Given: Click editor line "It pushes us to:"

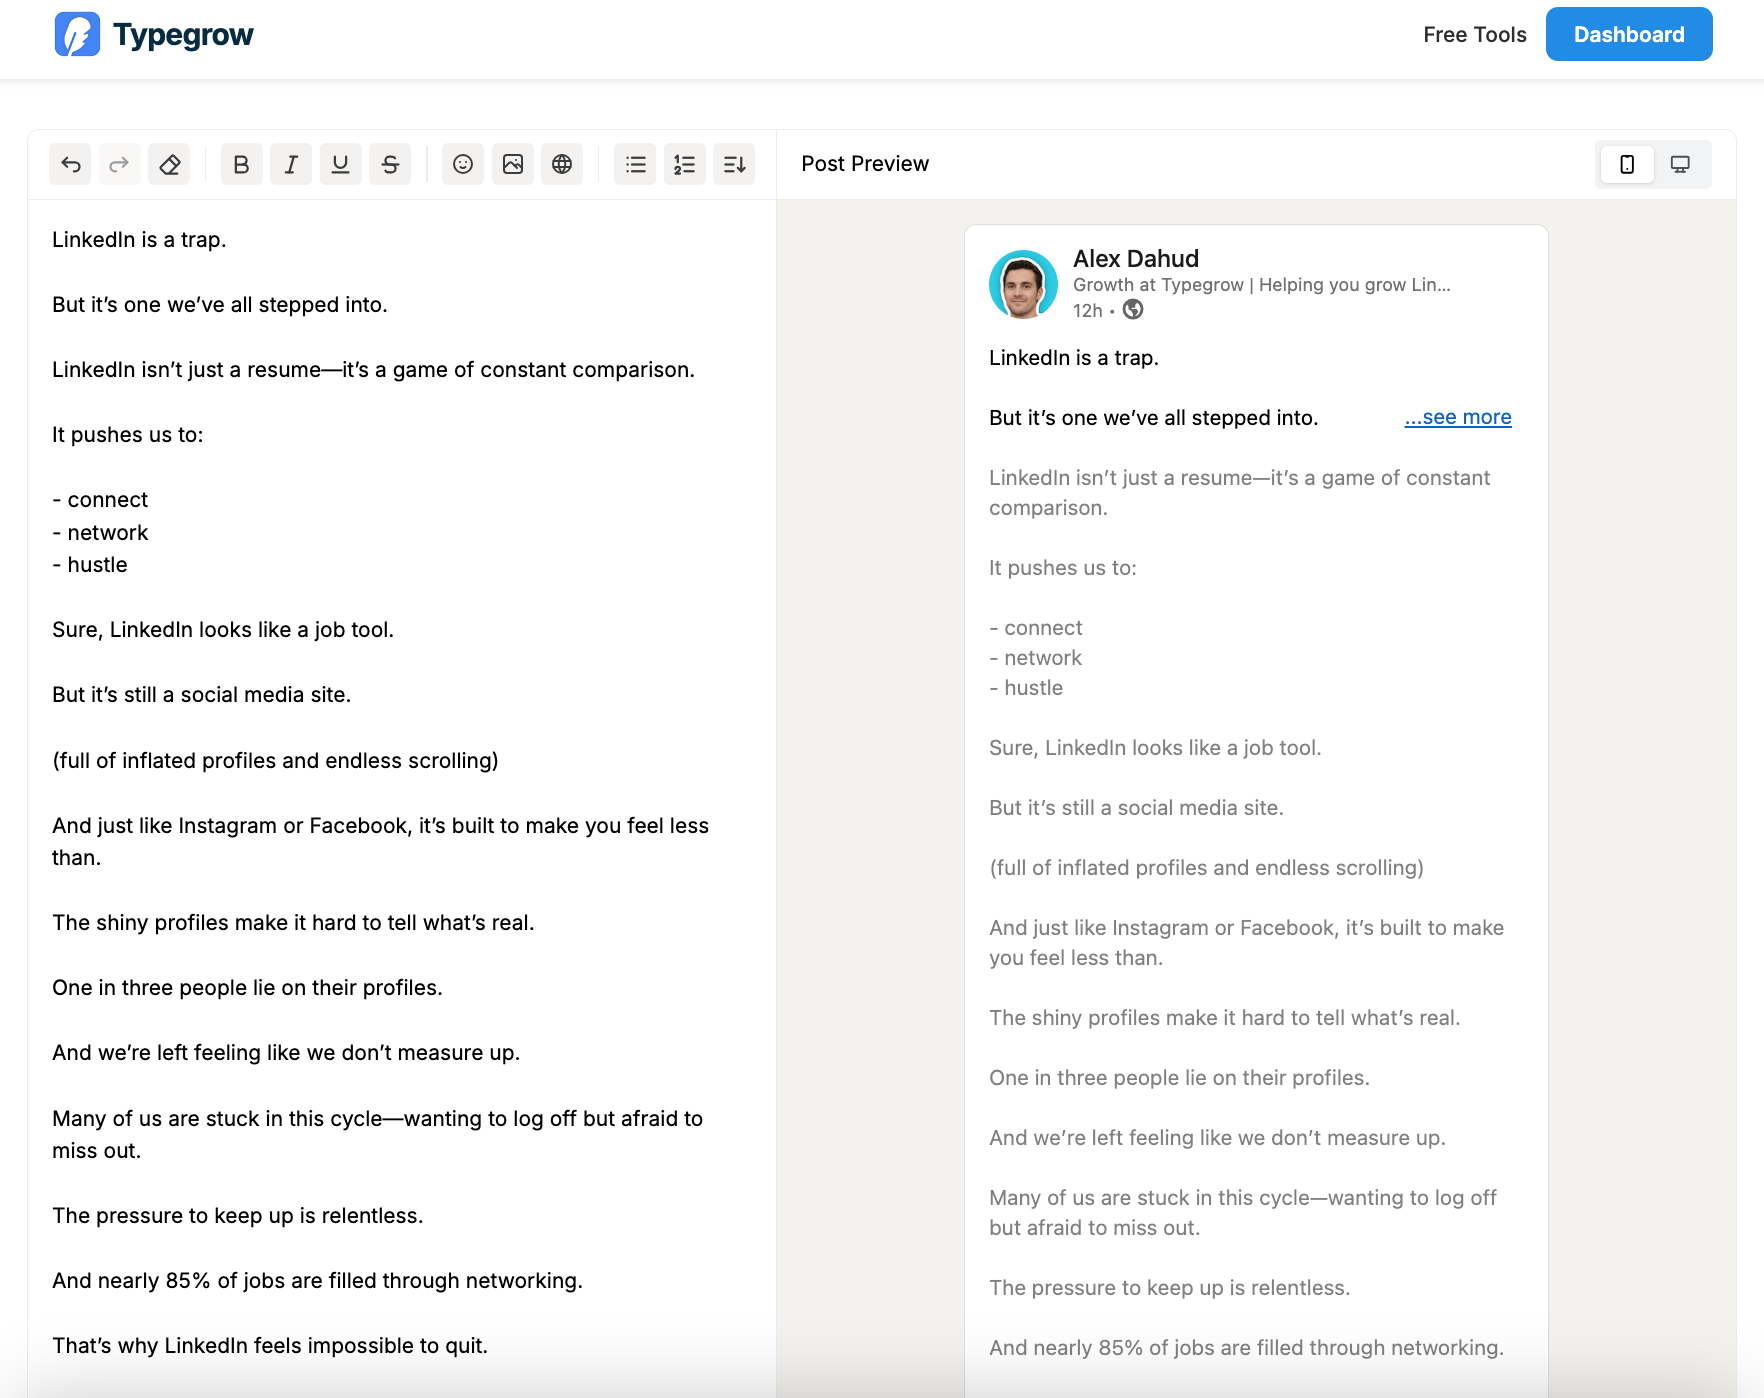Looking at the screenshot, I should [128, 435].
